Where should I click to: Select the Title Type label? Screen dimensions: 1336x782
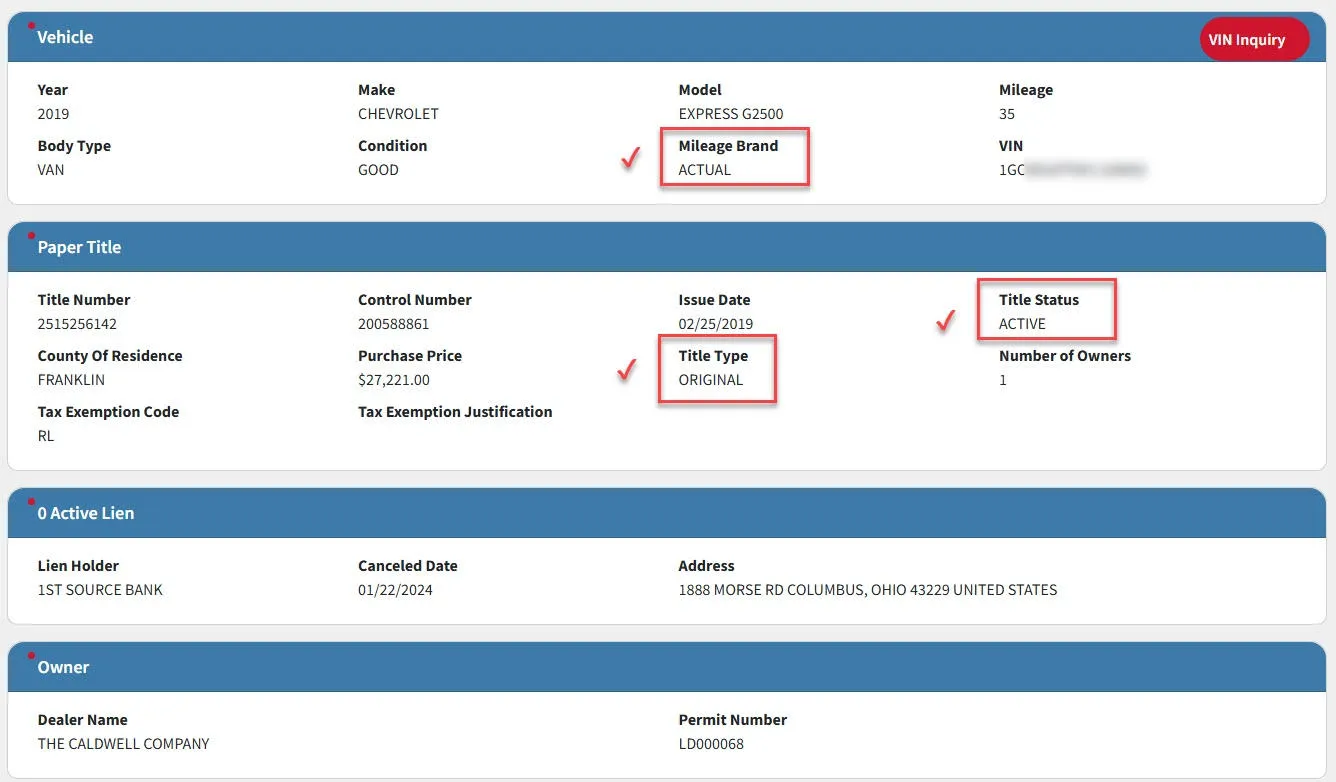point(713,356)
